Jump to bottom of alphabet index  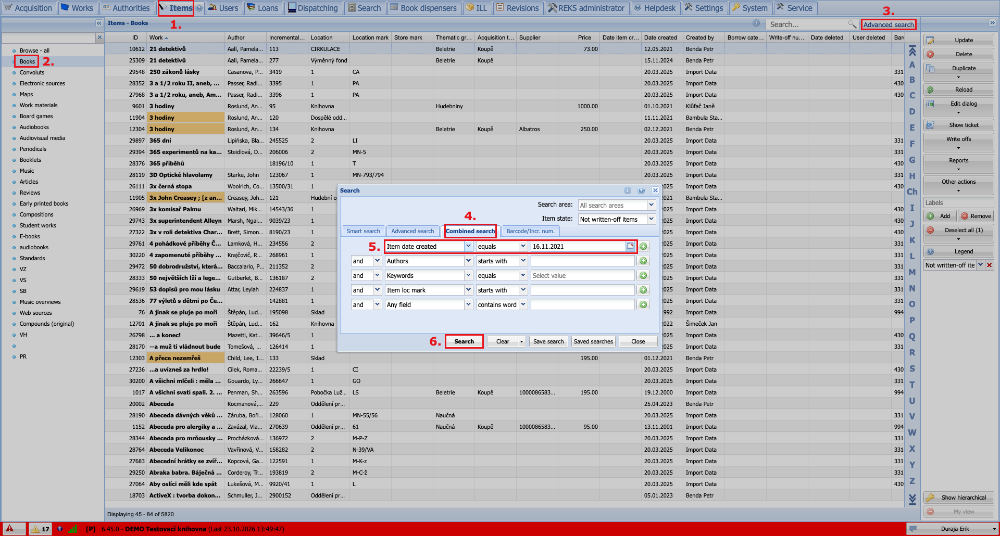[x=912, y=498]
